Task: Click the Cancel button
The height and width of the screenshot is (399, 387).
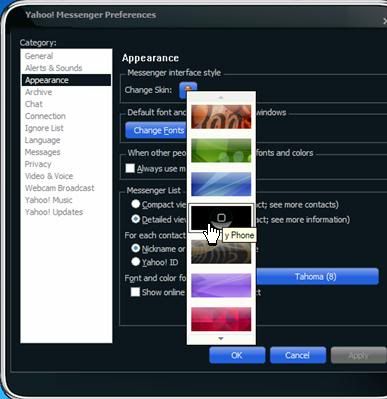Action: pyautogui.click(x=298, y=355)
